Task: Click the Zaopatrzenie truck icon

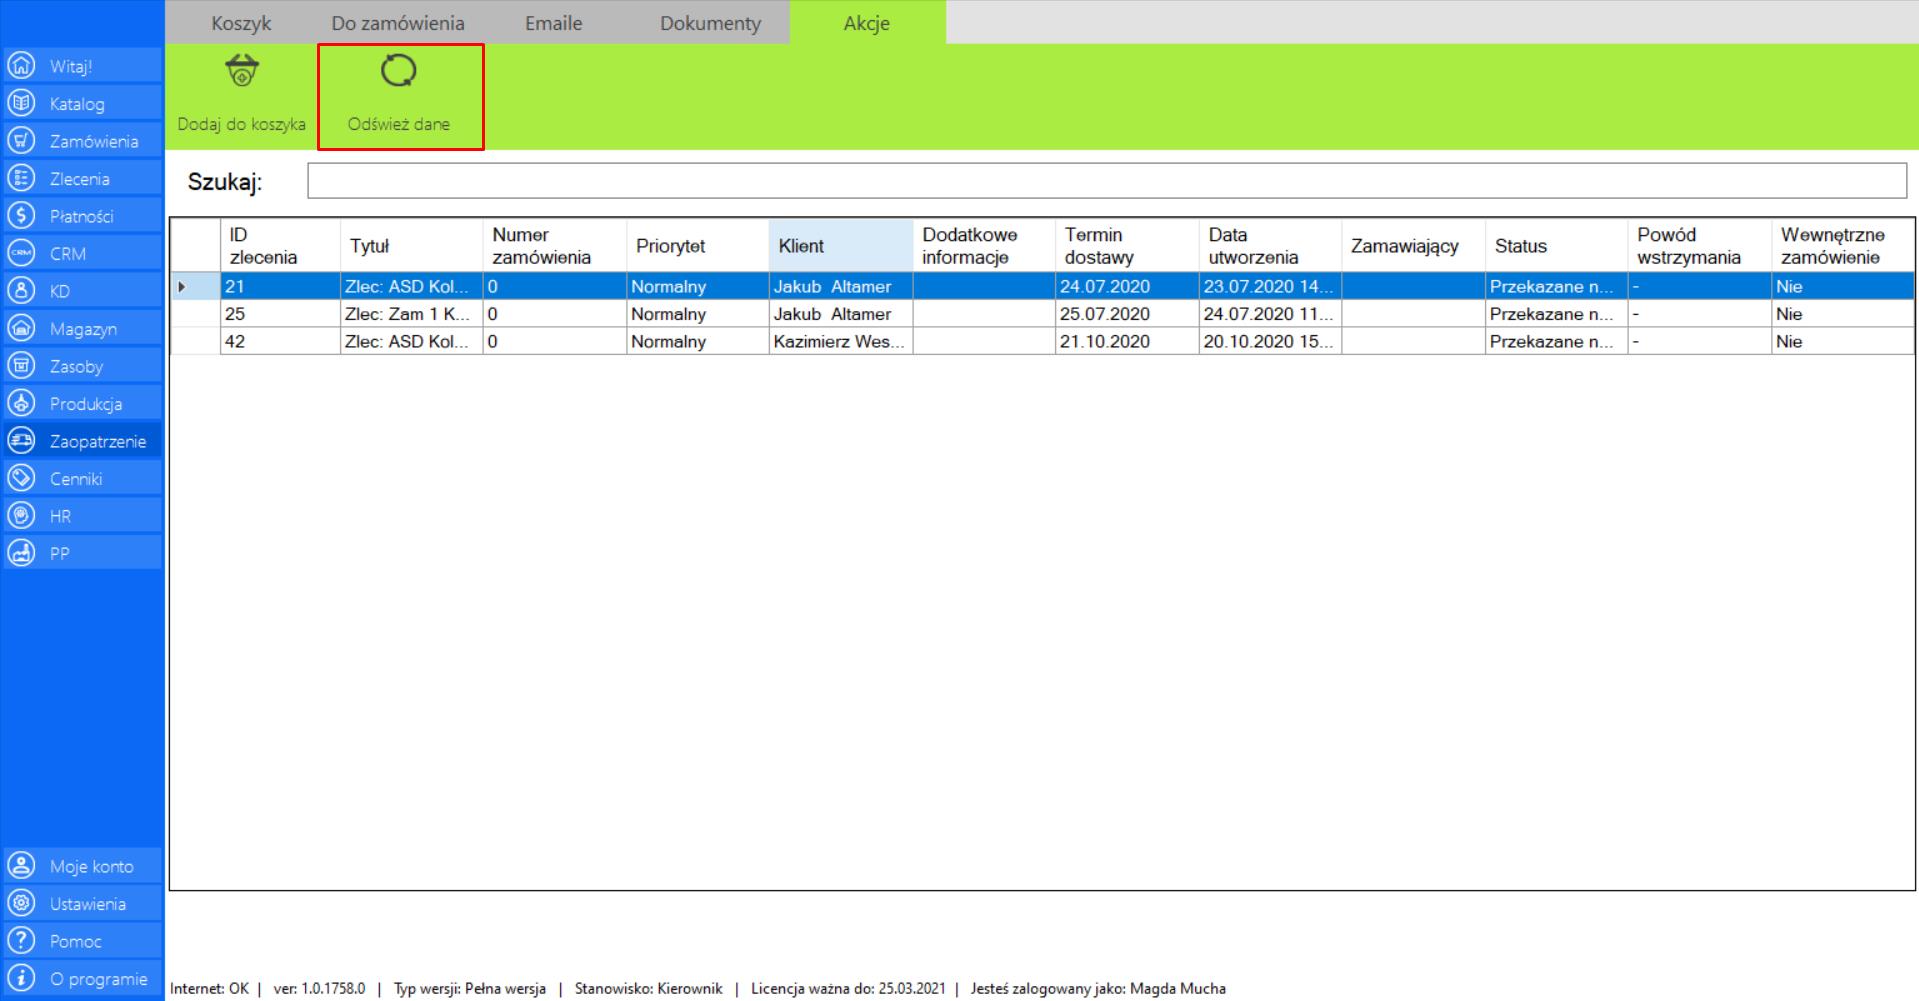Action: [x=21, y=441]
